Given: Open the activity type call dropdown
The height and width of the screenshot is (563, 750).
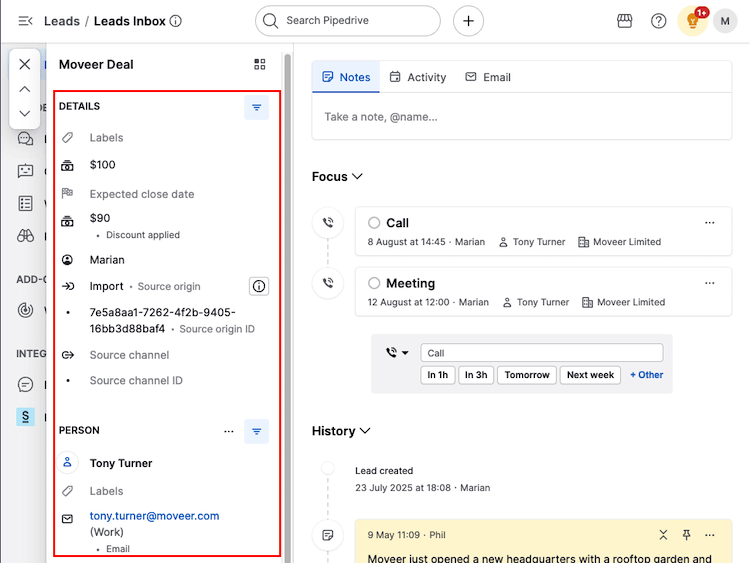Looking at the screenshot, I should pos(397,353).
